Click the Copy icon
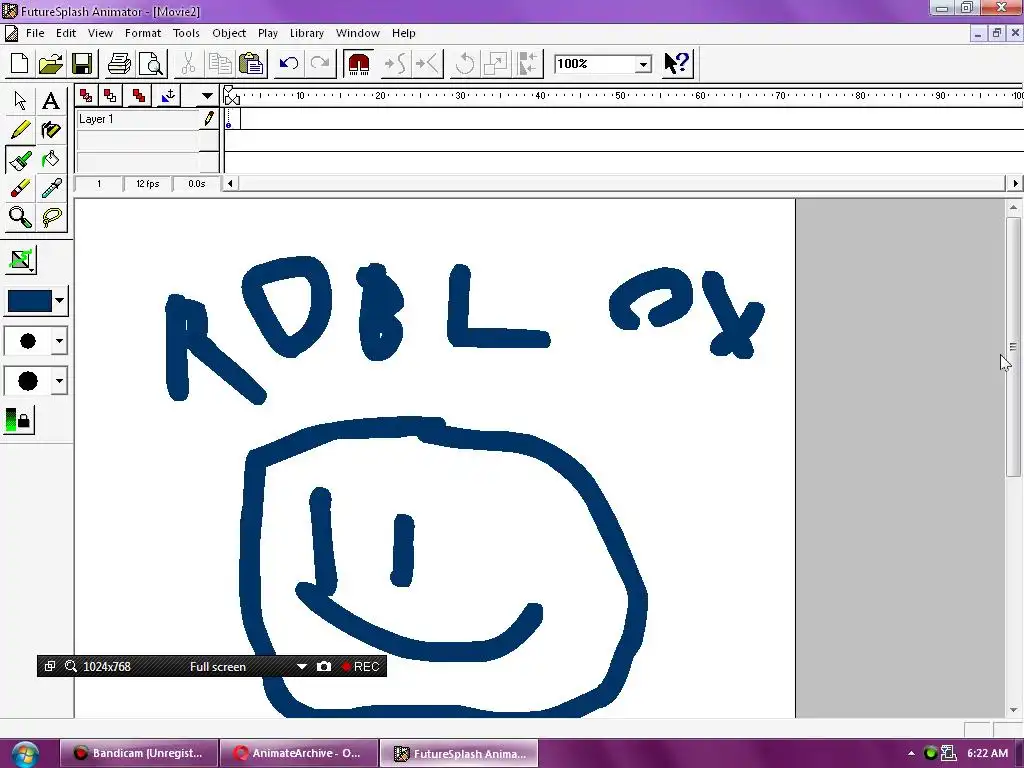Viewport: 1024px width, 768px height. pos(219,63)
